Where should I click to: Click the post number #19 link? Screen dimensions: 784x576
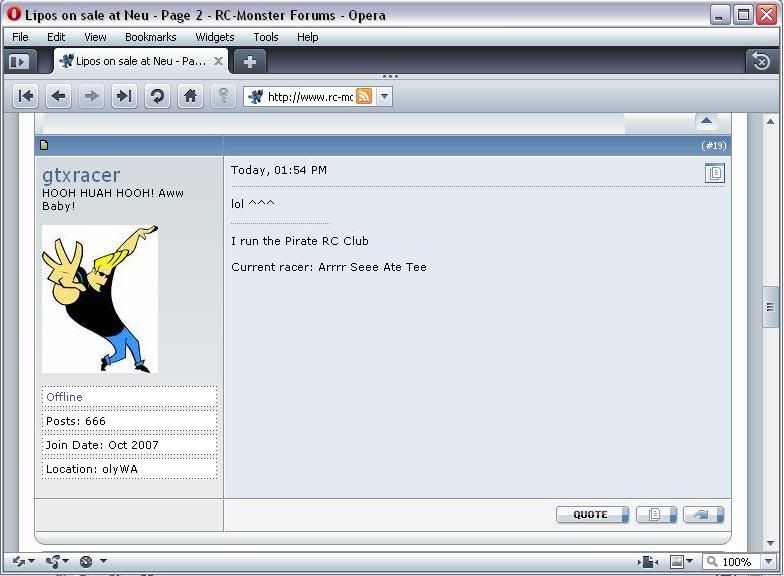[x=713, y=146]
